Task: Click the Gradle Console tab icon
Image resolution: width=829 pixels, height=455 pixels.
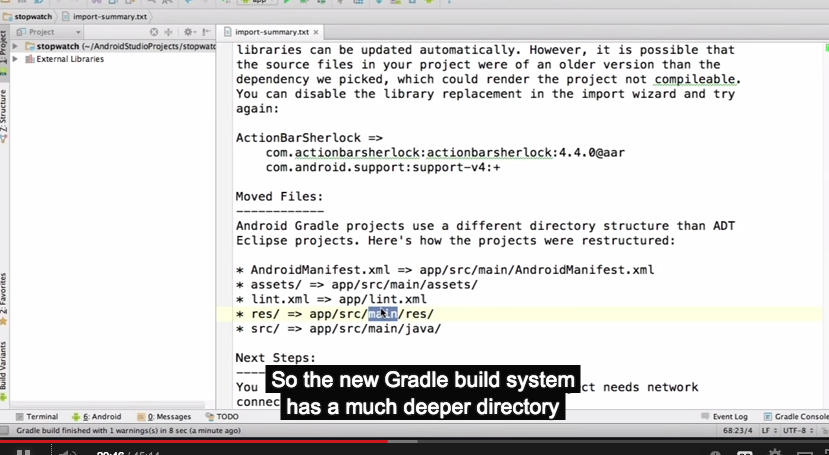Action: (x=768, y=416)
